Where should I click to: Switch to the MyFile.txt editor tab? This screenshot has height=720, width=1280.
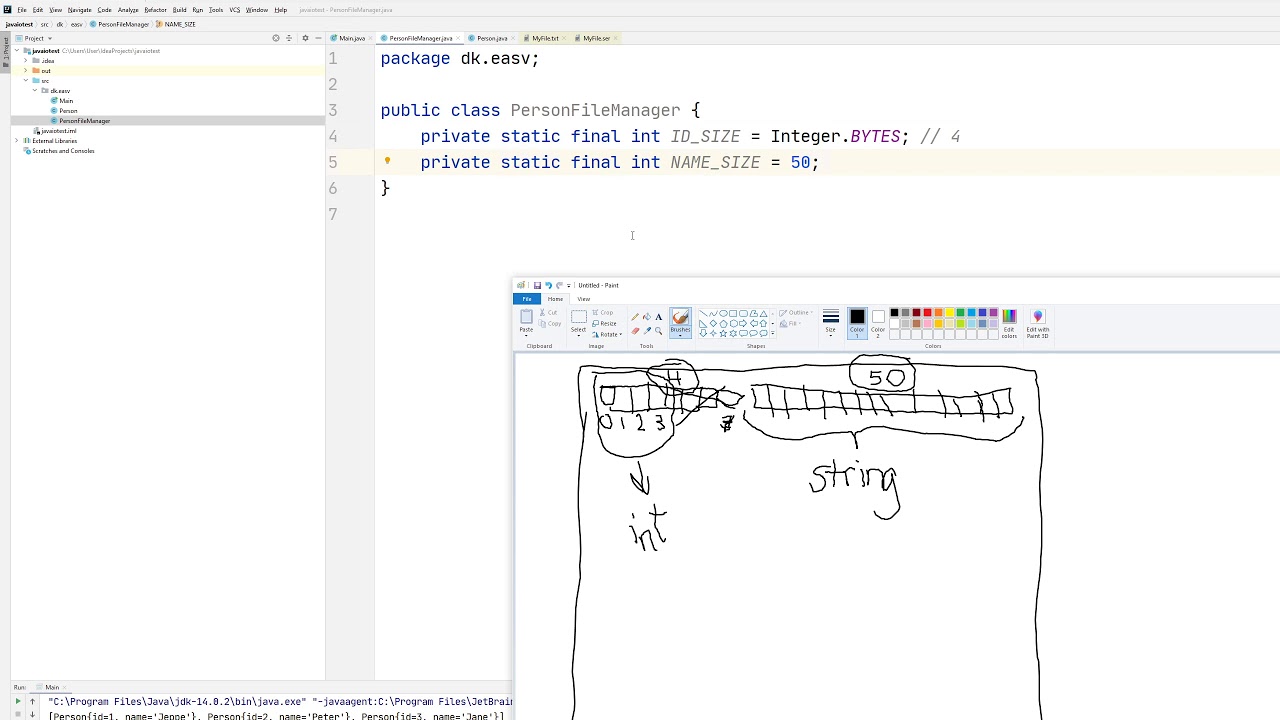tap(545, 38)
